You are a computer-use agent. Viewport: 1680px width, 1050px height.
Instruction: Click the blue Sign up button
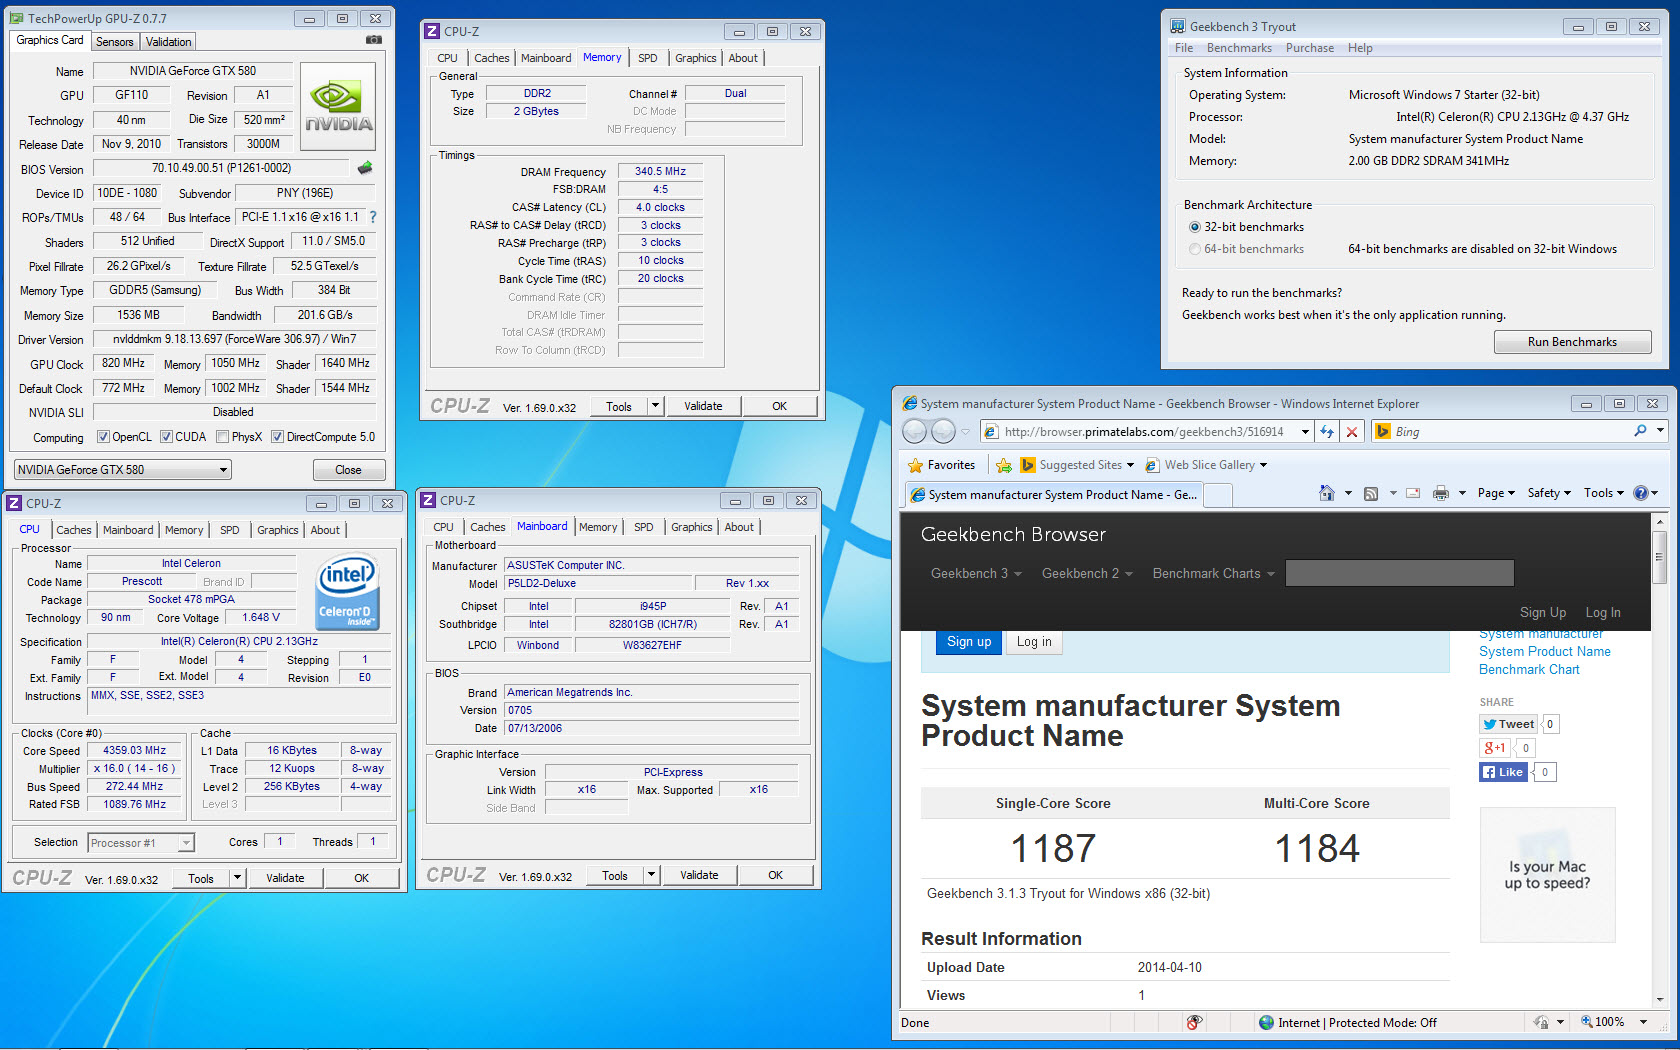point(969,642)
